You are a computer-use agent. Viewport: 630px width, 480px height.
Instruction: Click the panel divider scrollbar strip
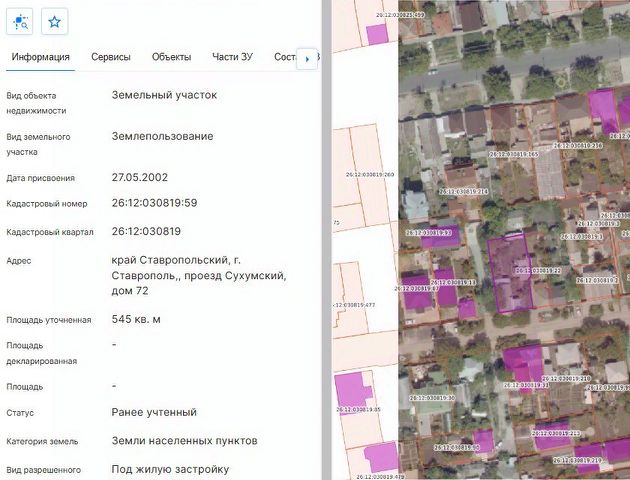coord(327,240)
